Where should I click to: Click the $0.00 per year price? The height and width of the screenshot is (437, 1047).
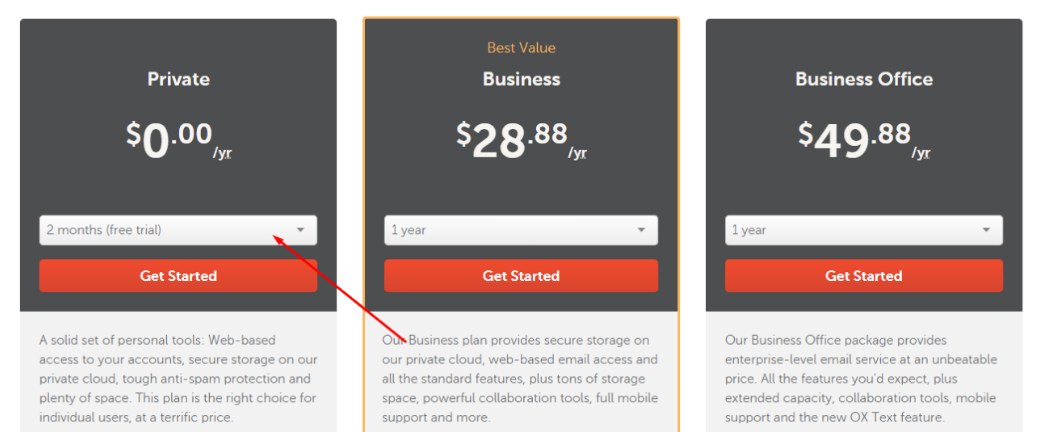point(178,140)
